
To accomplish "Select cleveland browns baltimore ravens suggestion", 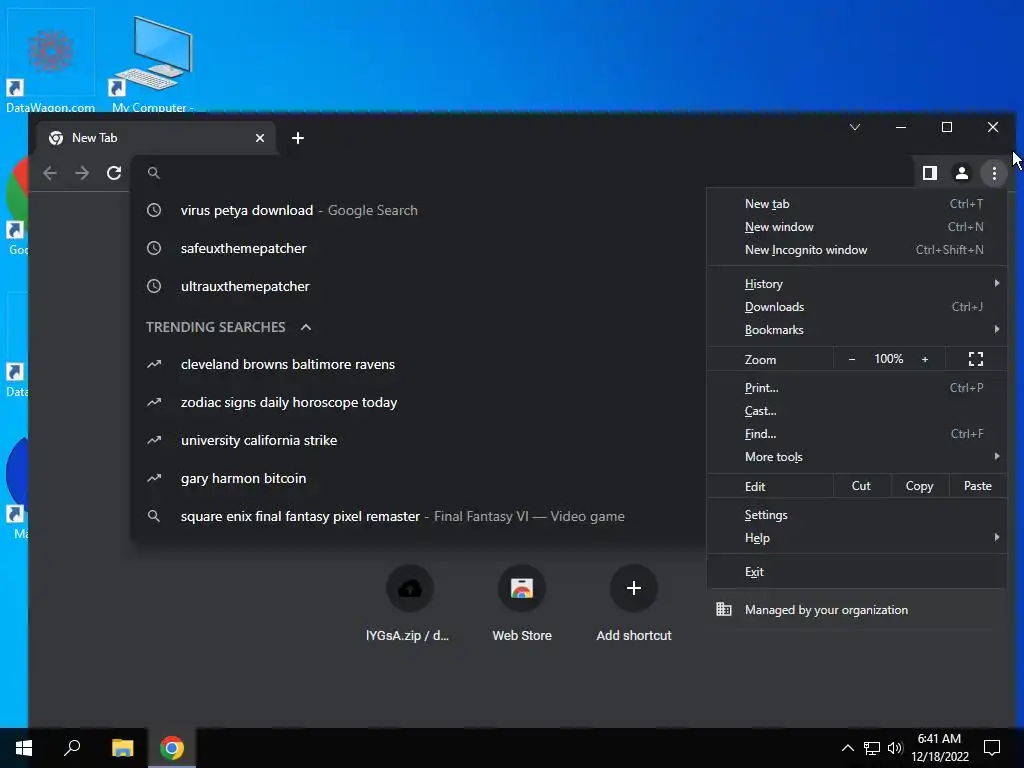I will click(x=418, y=364).
